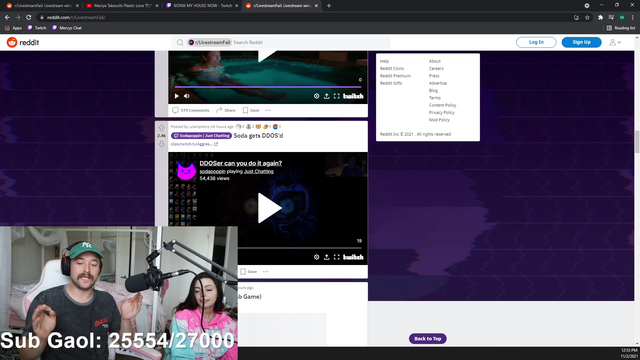Image resolution: width=640 pixels, height=360 pixels.
Task: Click the browser forward arrow
Action: pos(18,17)
